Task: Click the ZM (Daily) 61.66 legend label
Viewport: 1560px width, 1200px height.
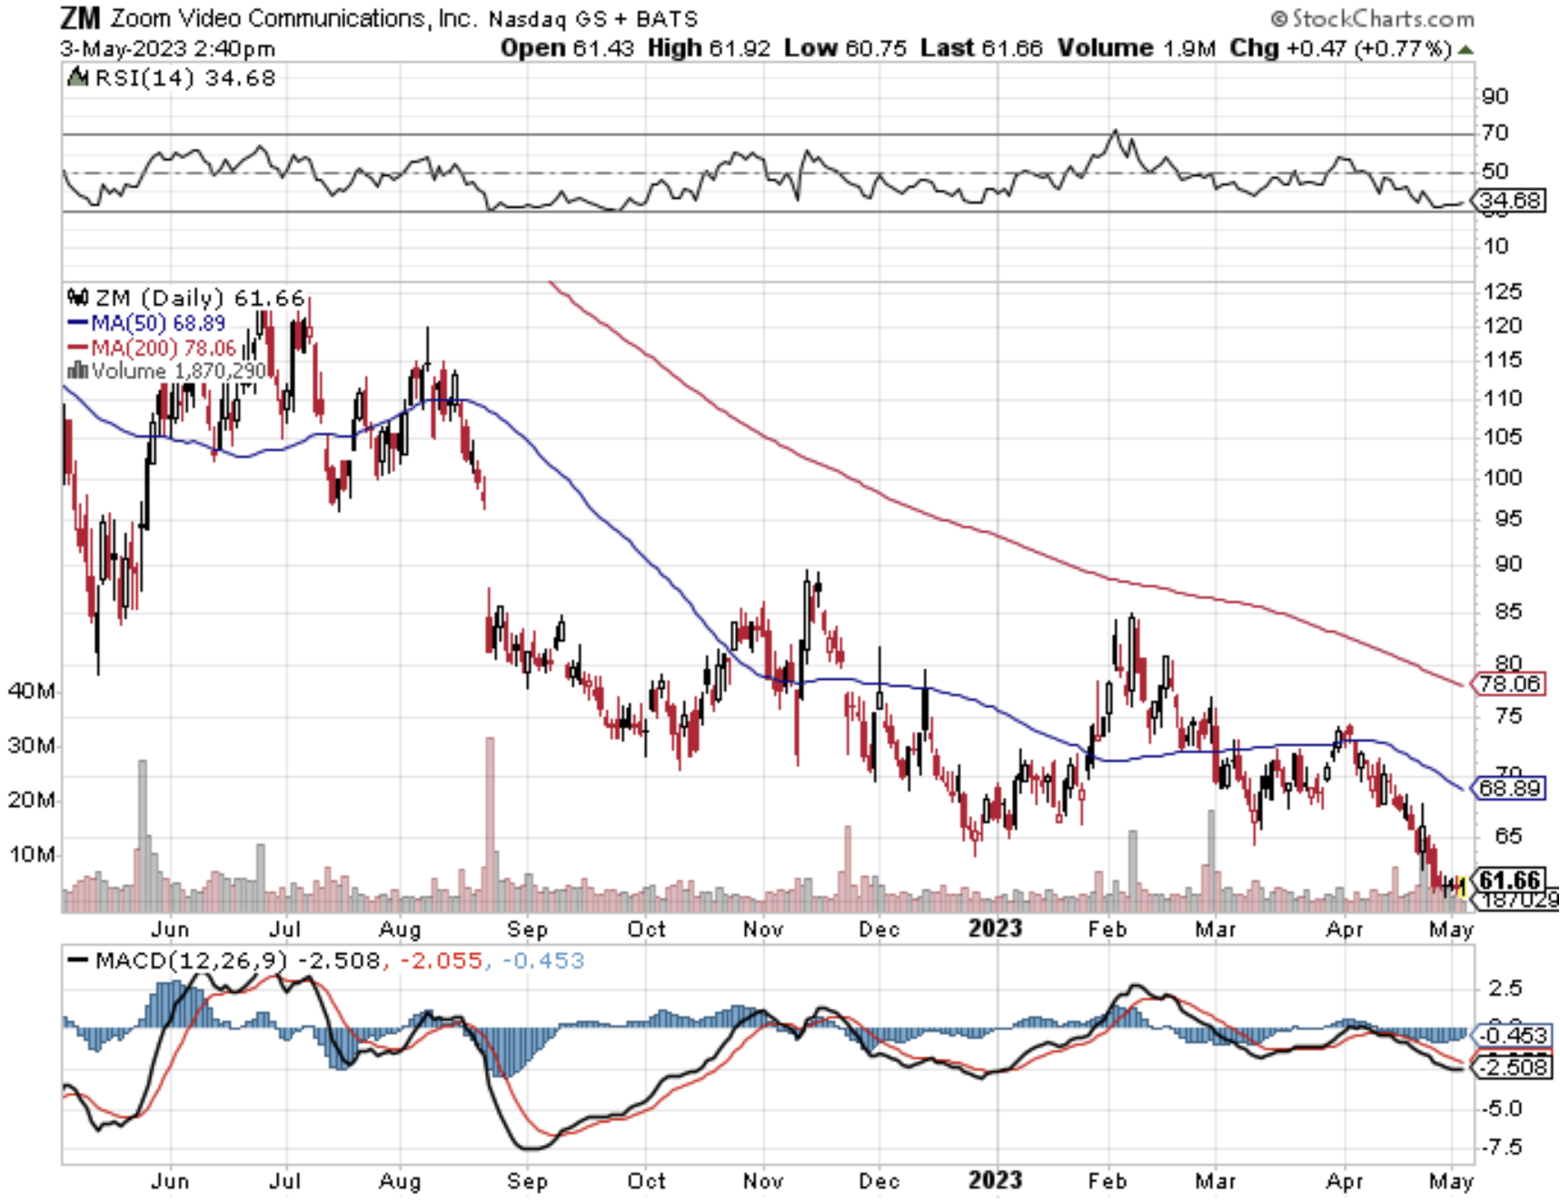Action: [x=200, y=297]
